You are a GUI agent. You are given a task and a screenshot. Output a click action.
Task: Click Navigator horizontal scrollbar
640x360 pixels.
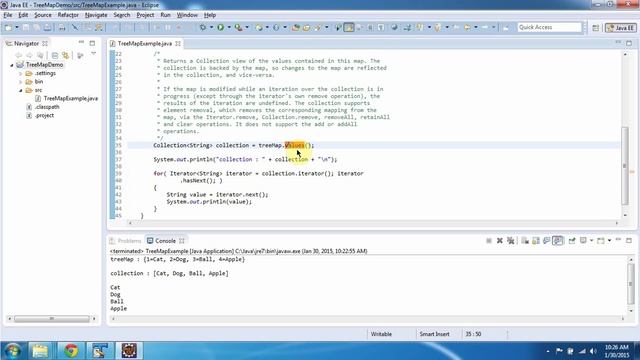pyautogui.click(x=52, y=319)
